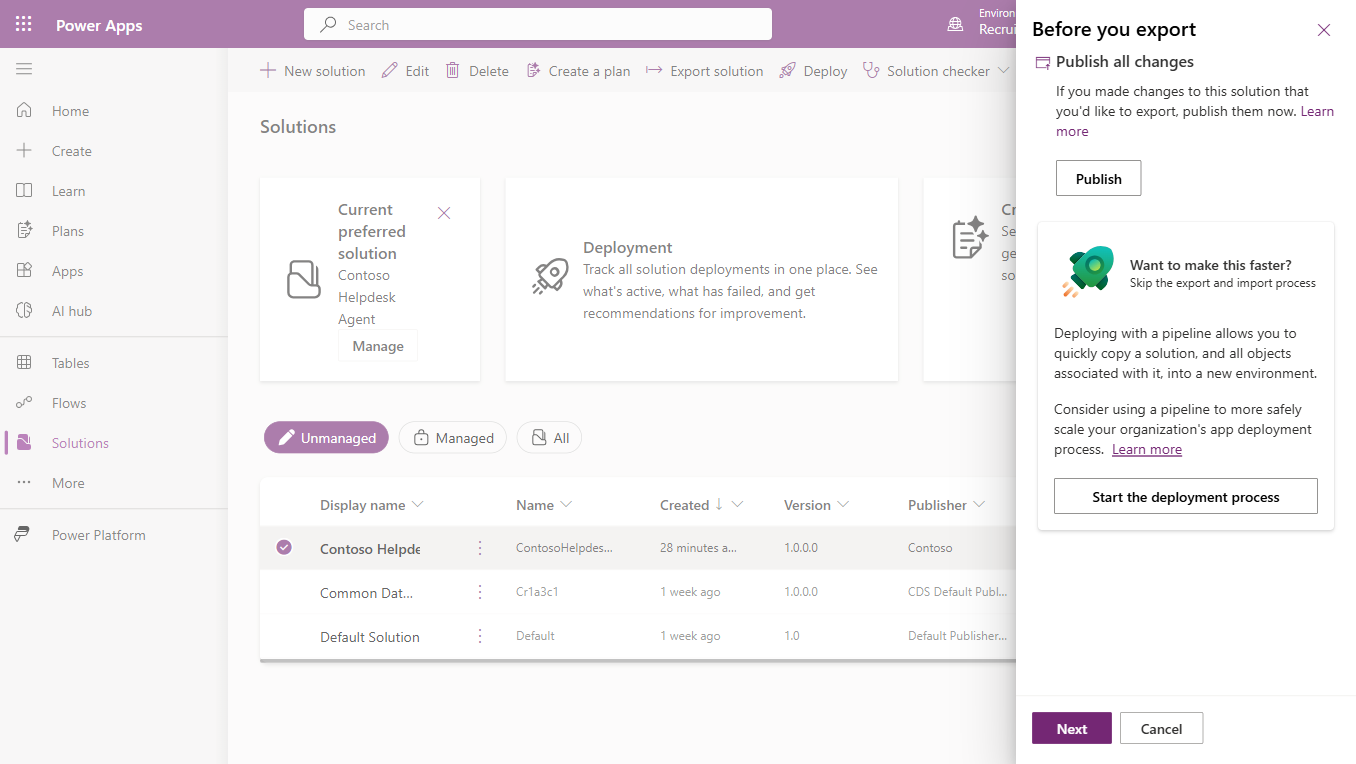Click the Power Platform sidebar icon
This screenshot has height=764, width=1356.
point(22,535)
